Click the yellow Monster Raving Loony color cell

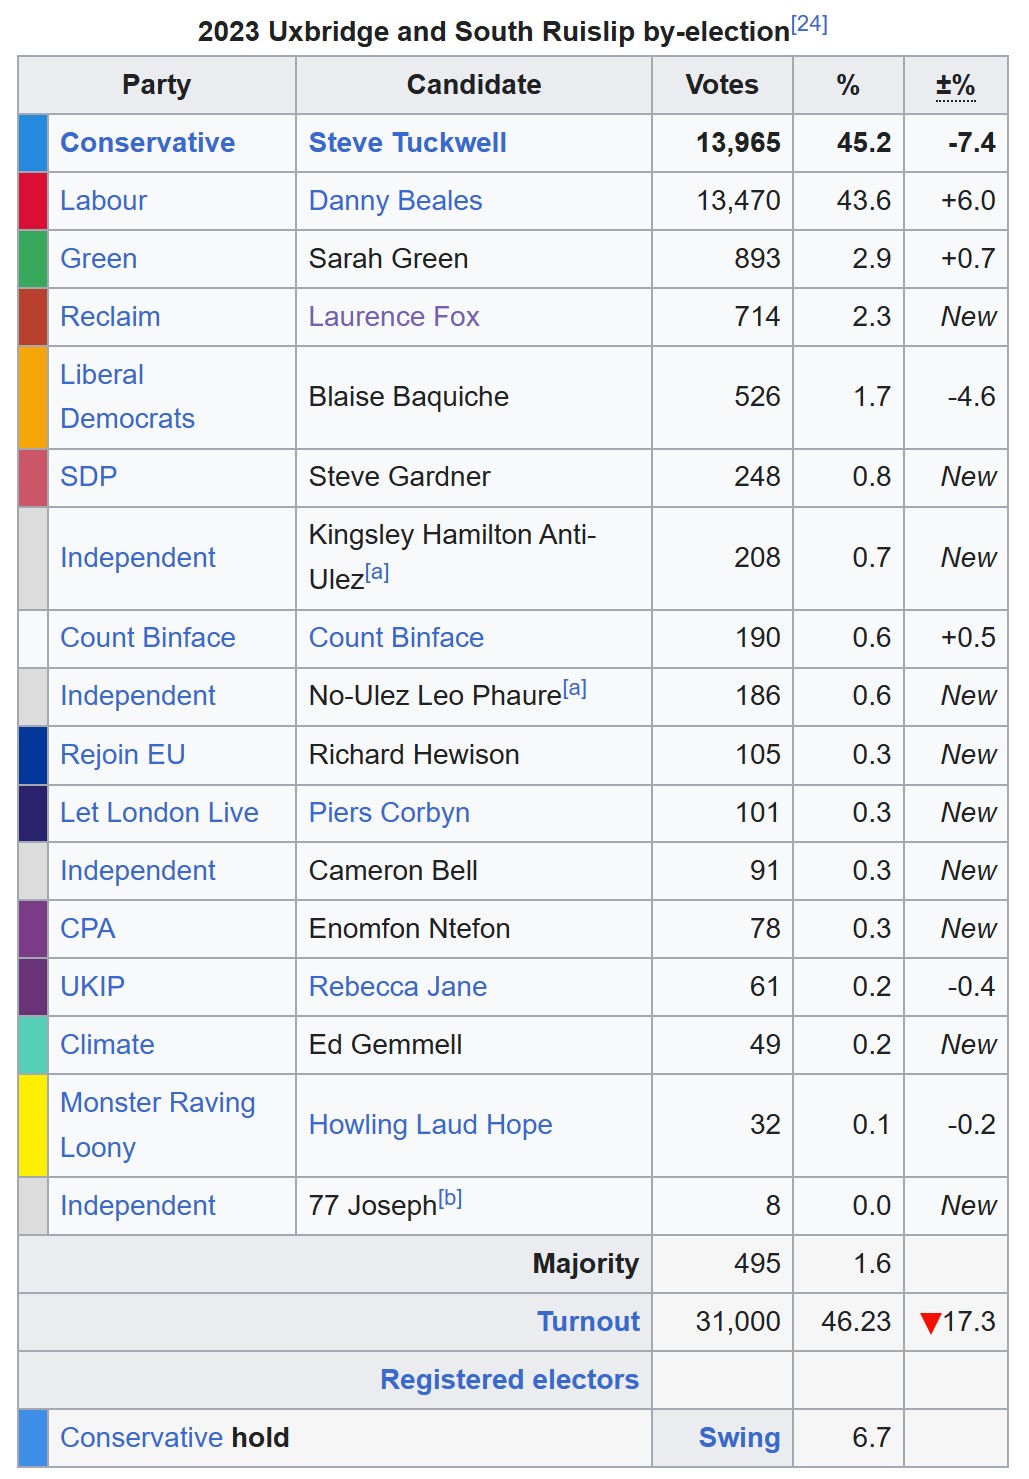(33, 1125)
